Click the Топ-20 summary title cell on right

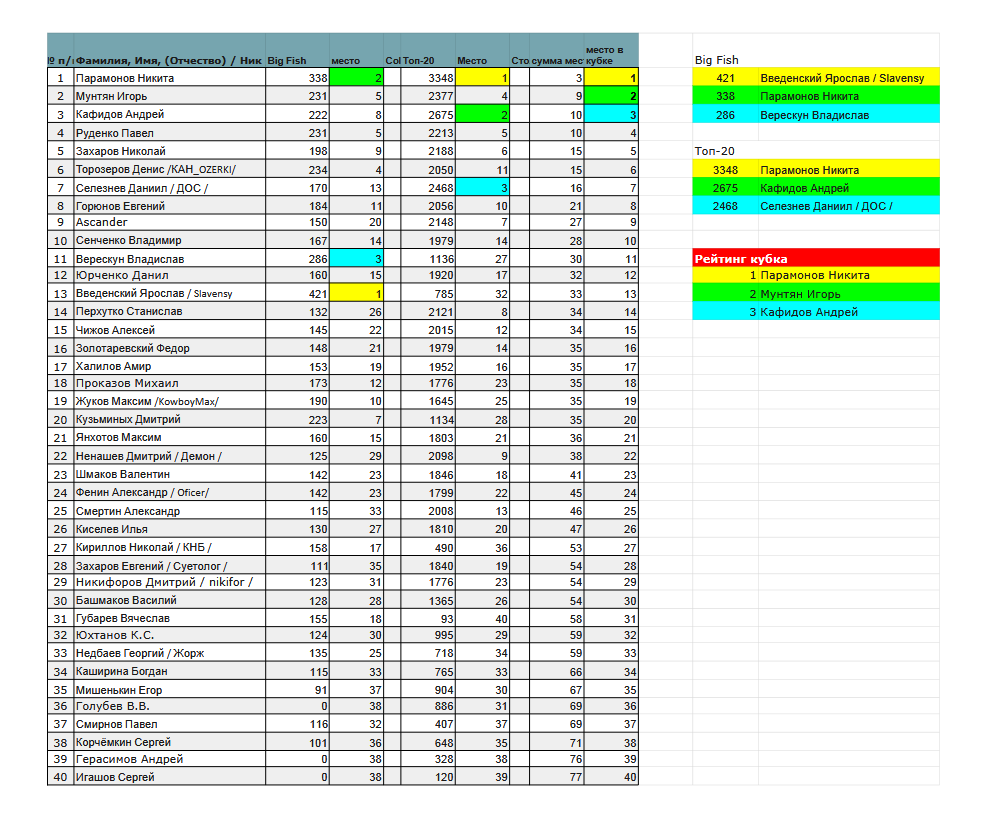click(725, 151)
